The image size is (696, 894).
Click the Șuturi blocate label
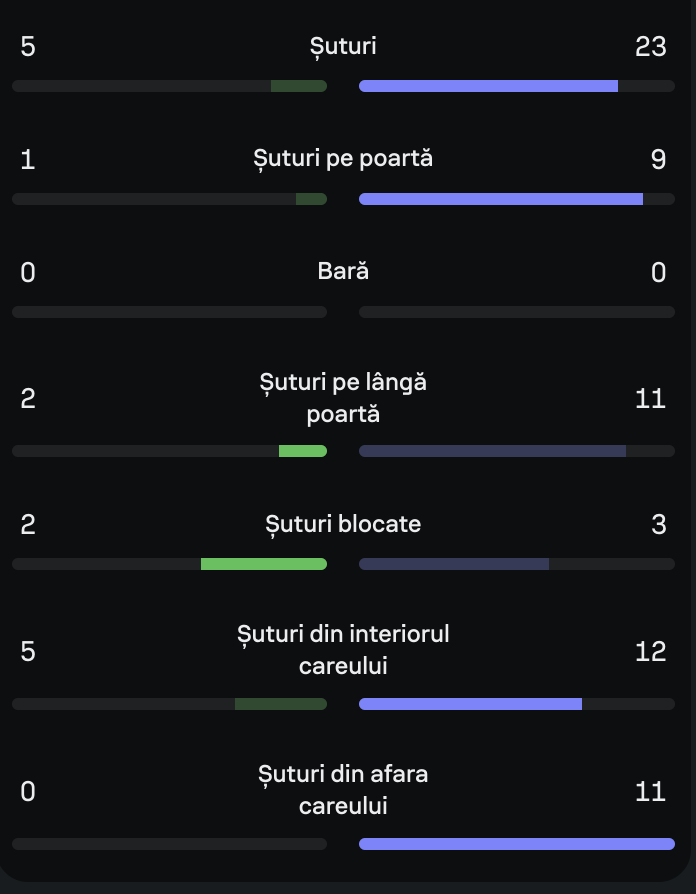click(343, 524)
